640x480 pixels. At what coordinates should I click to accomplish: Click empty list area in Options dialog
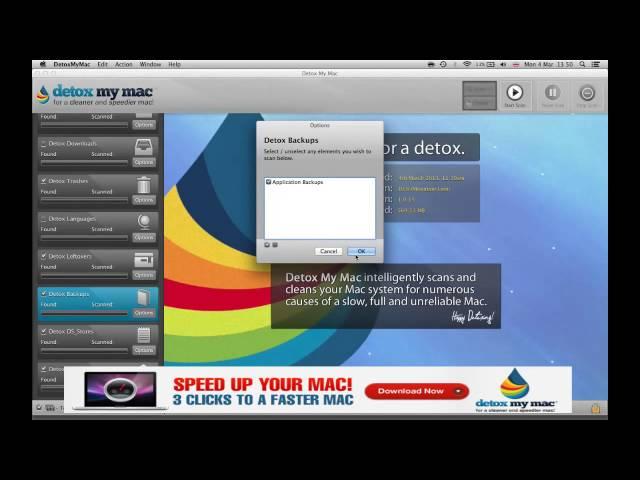click(x=320, y=214)
